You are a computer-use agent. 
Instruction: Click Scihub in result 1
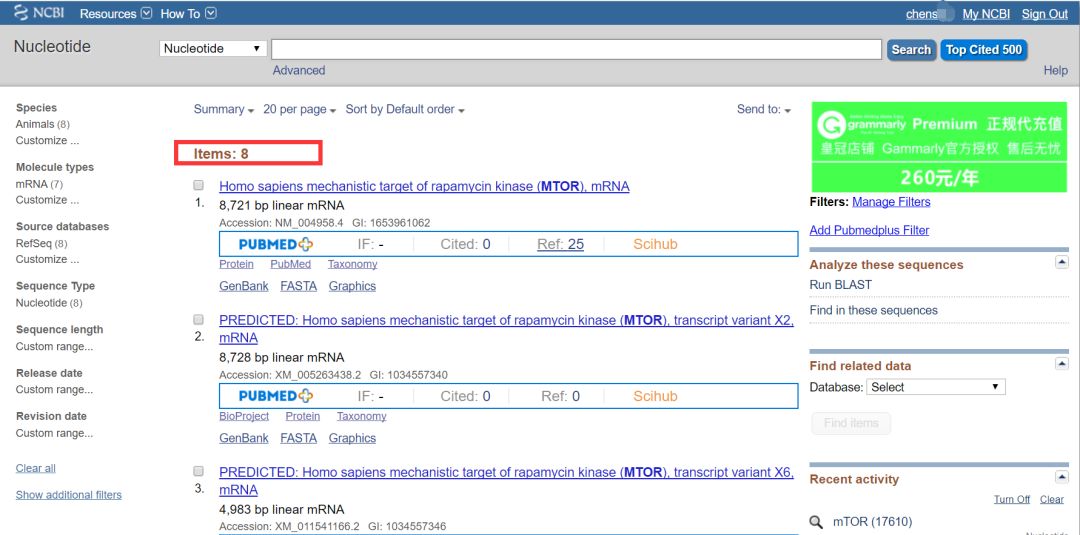pyautogui.click(x=655, y=244)
